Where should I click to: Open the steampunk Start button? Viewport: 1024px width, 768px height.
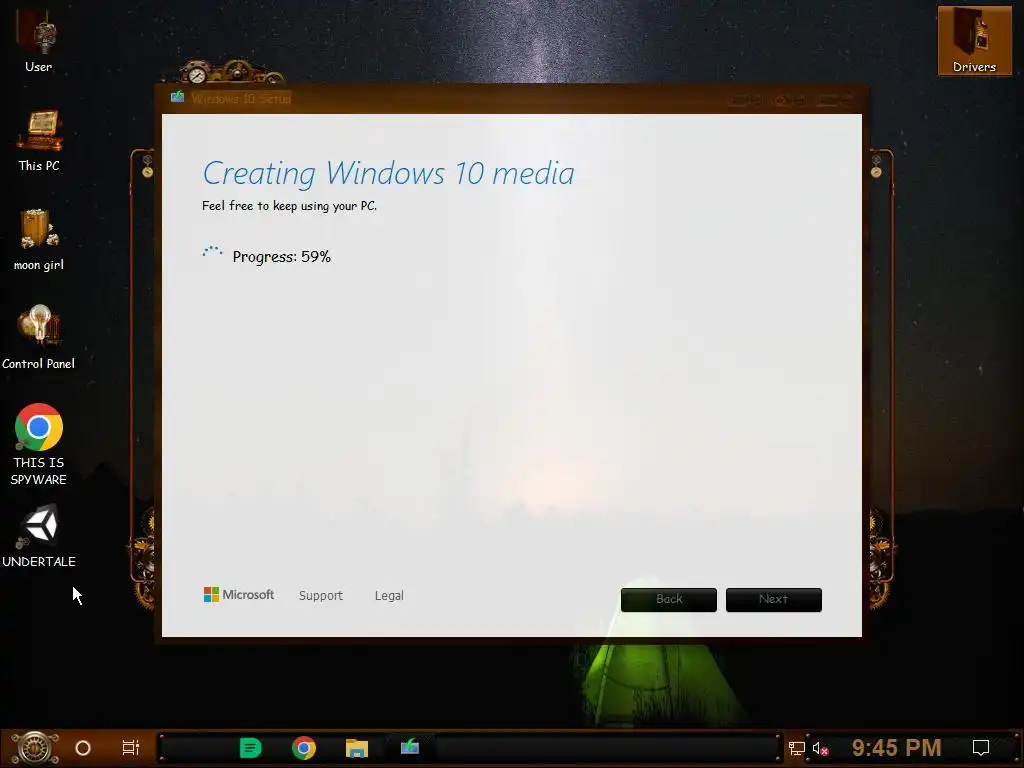(x=34, y=748)
